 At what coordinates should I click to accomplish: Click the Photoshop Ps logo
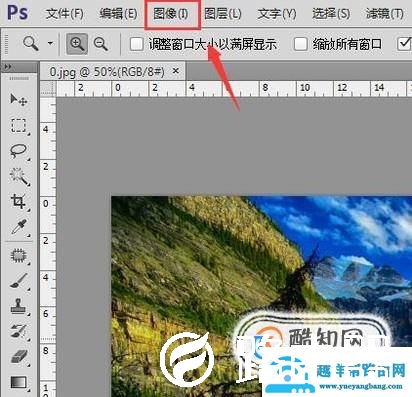[x=17, y=13]
